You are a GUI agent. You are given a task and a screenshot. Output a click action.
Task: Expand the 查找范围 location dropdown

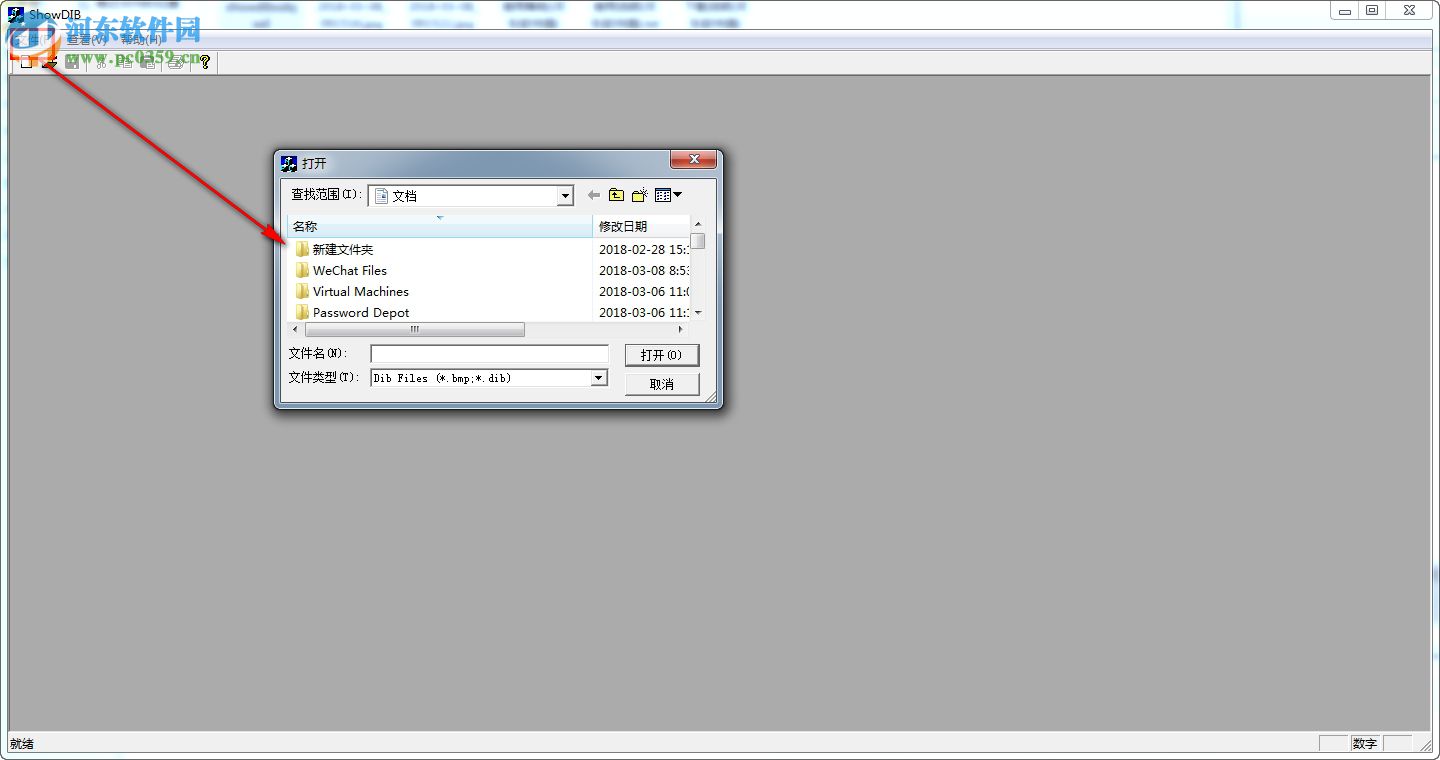(565, 196)
